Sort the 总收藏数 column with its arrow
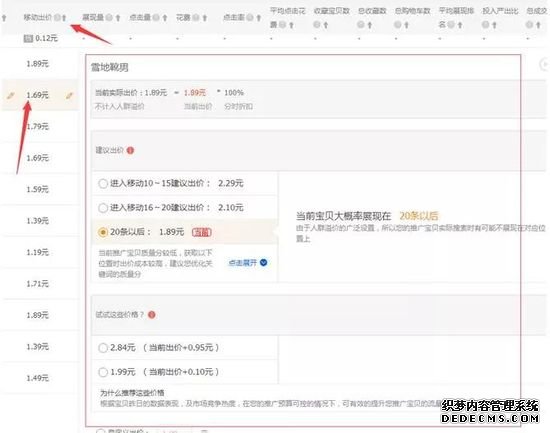550x433 pixels. point(369,25)
